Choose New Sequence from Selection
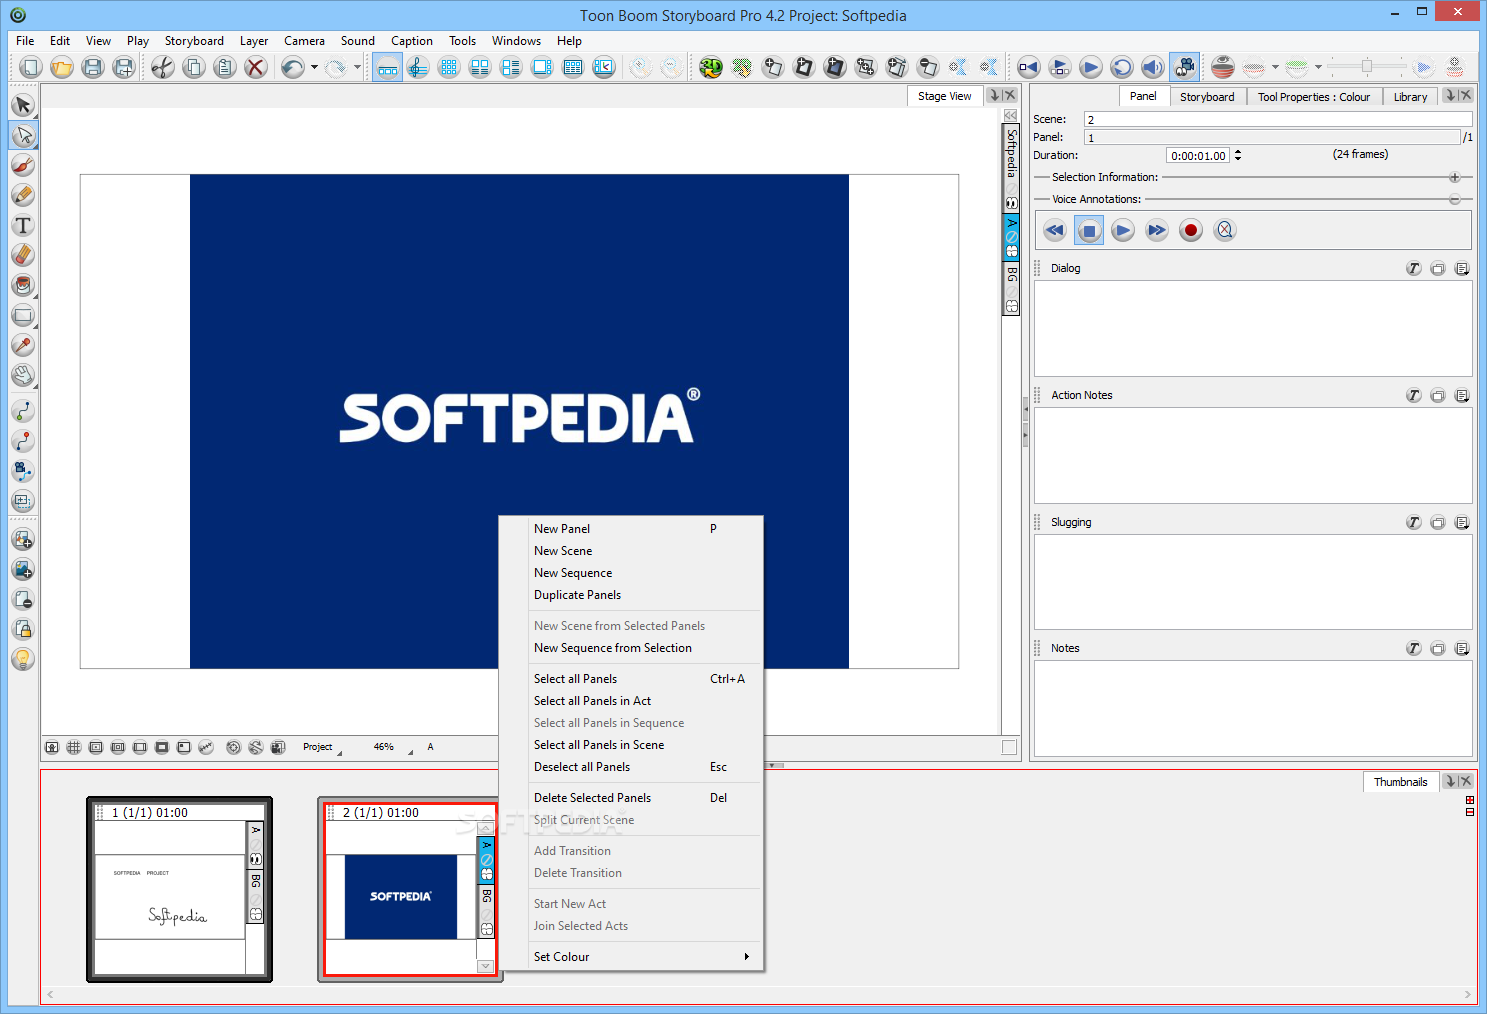Screen dimensions: 1487x1014 (631, 648)
